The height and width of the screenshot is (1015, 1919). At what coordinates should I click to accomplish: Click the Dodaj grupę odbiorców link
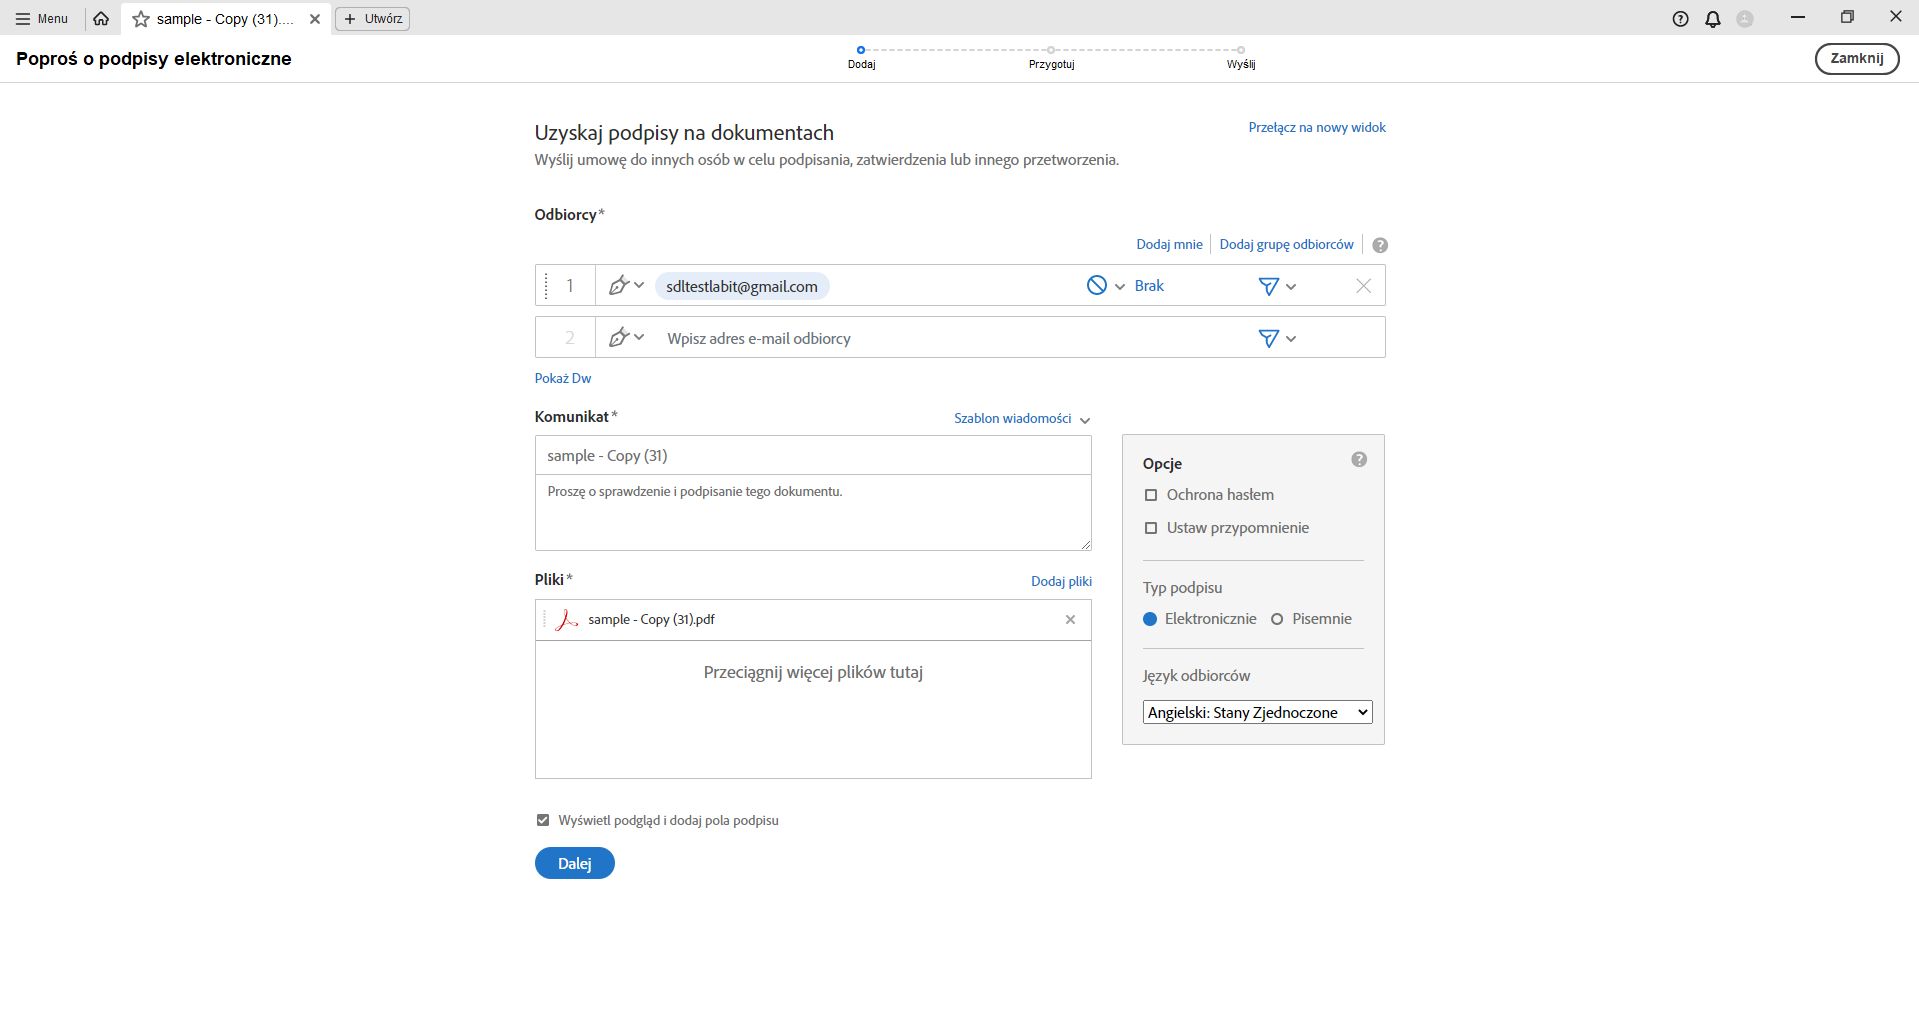1286,244
